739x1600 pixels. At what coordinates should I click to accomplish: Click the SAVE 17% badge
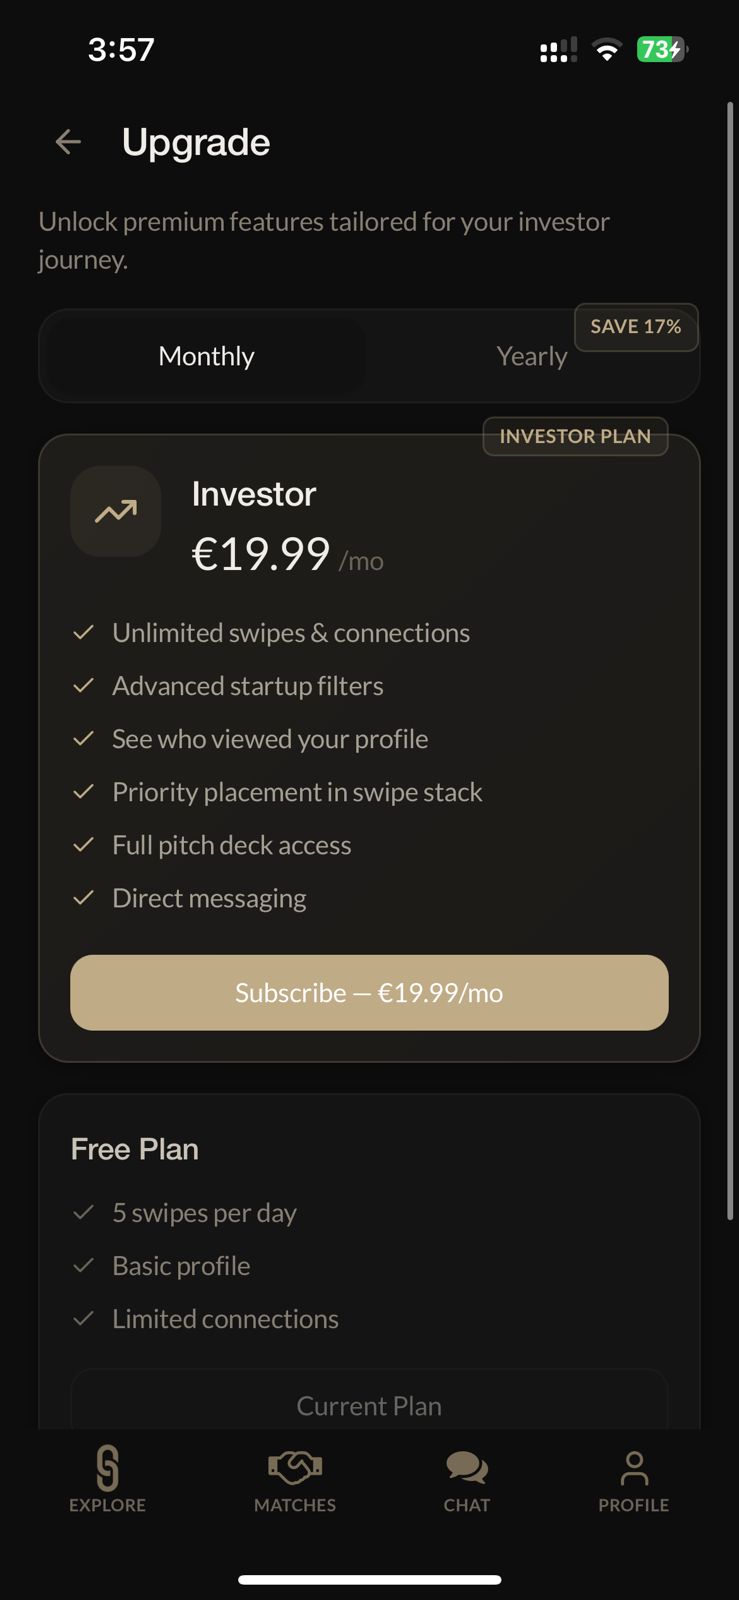pos(636,327)
